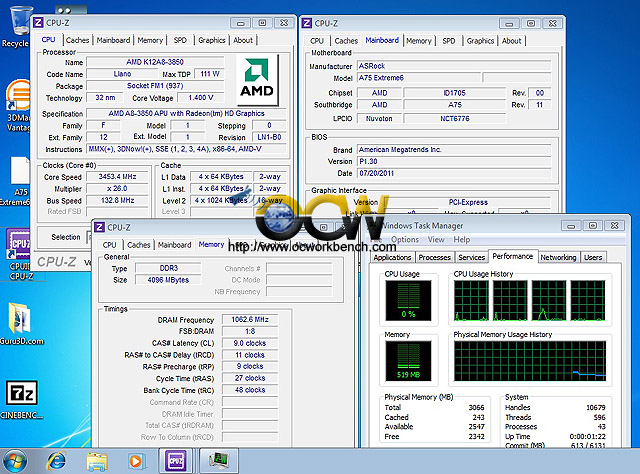
Task: Open Users tab in Task Manager
Action: click(593, 257)
